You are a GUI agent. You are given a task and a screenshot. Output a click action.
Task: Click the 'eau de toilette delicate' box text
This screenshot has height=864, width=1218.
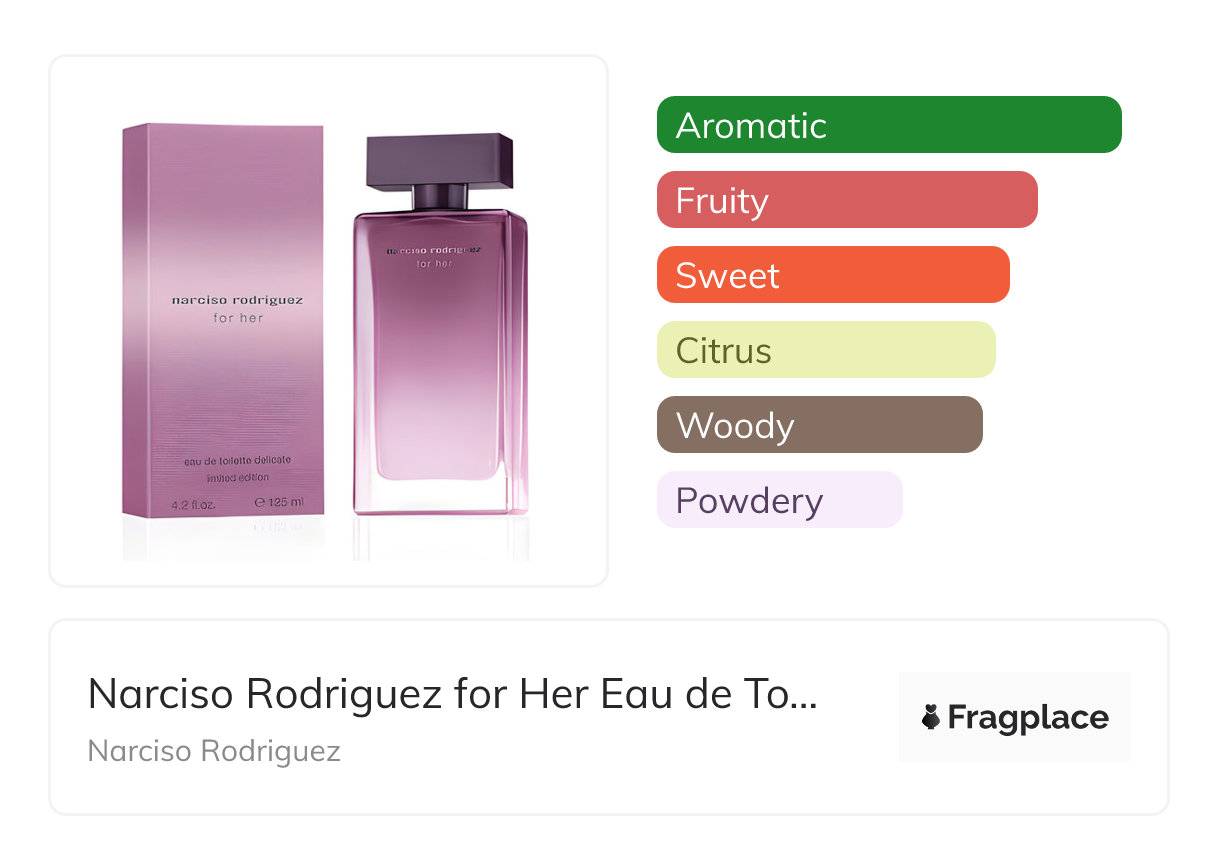(x=238, y=461)
